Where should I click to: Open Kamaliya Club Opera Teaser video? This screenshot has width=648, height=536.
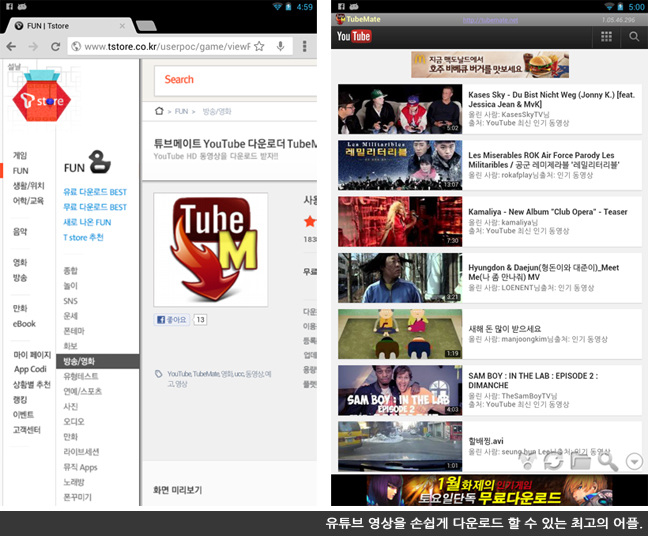tap(490, 222)
